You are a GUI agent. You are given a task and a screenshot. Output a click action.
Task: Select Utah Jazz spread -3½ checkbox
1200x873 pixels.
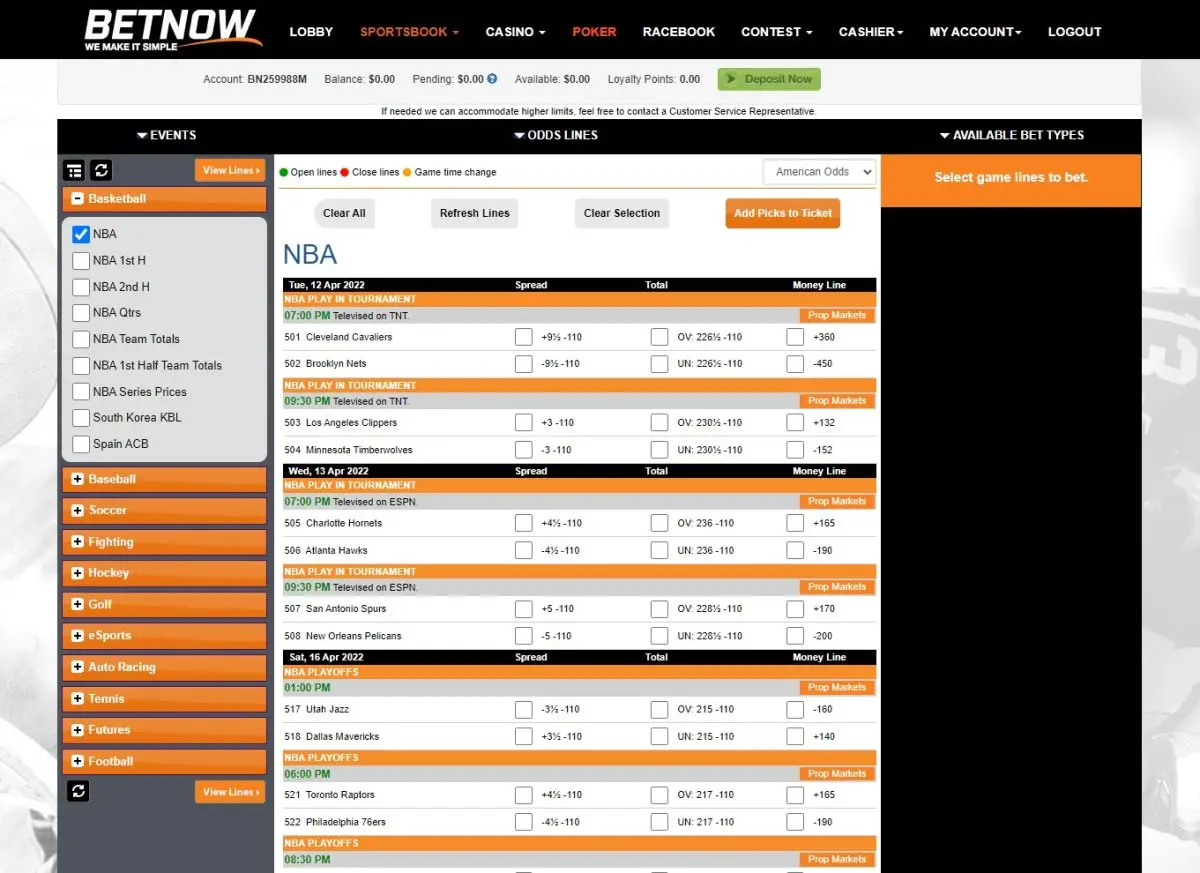coord(523,710)
